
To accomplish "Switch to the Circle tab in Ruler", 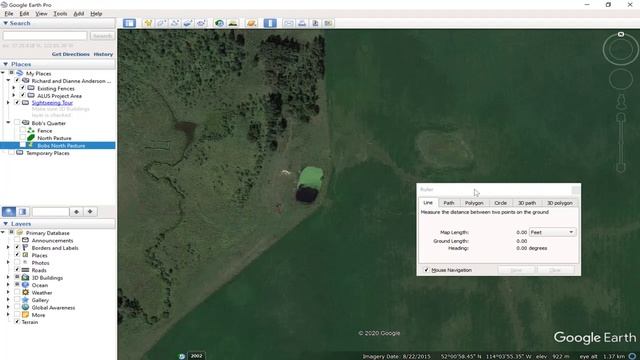I will click(500, 203).
